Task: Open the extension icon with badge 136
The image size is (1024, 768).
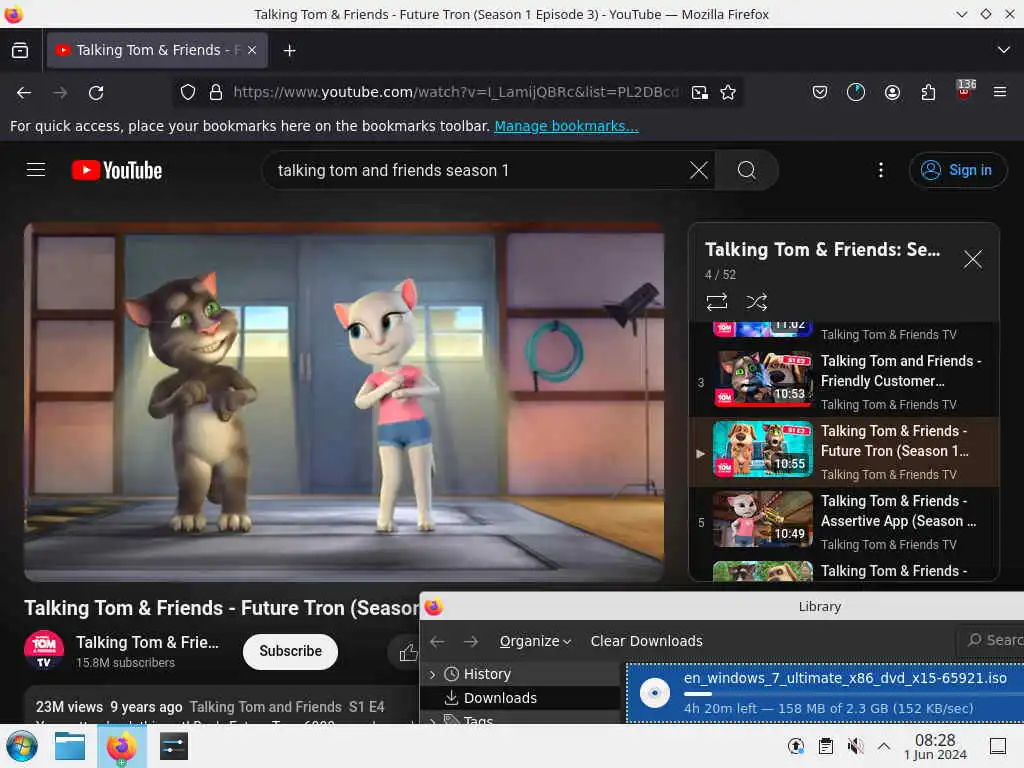Action: 965,91
